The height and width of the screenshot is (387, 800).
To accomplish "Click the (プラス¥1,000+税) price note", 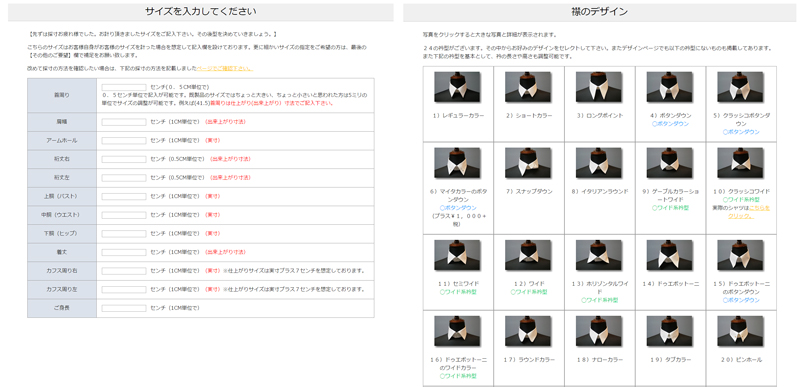I will 457,220.
